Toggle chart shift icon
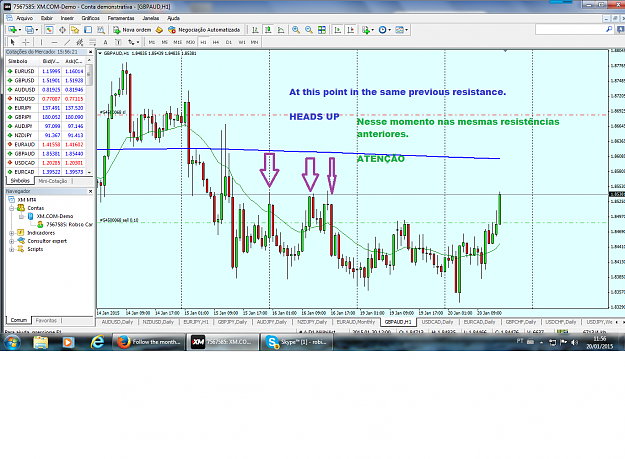 pos(351,30)
